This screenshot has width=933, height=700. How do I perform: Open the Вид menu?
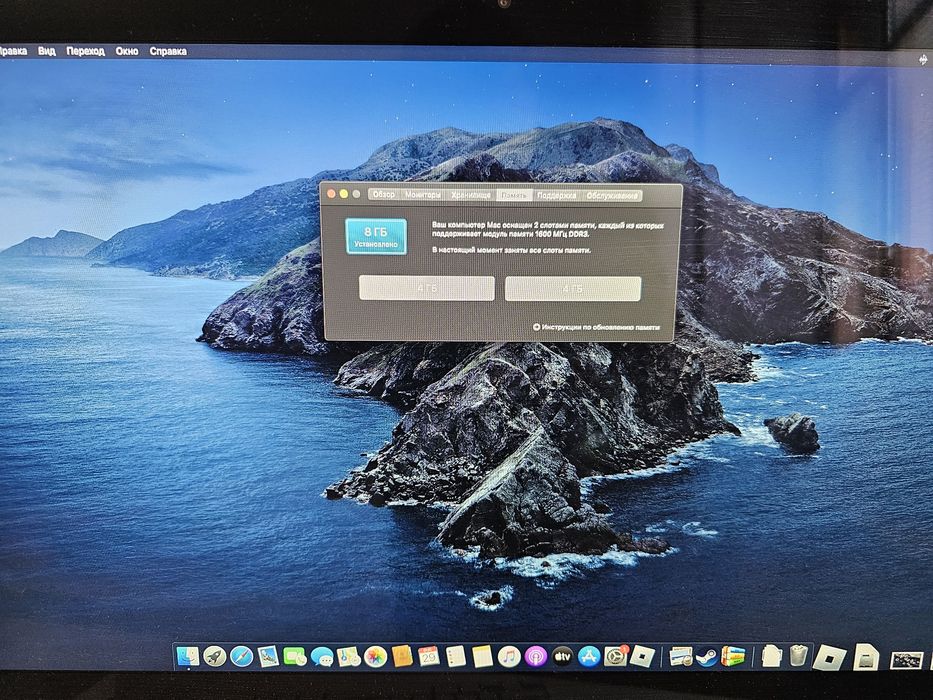(46, 51)
